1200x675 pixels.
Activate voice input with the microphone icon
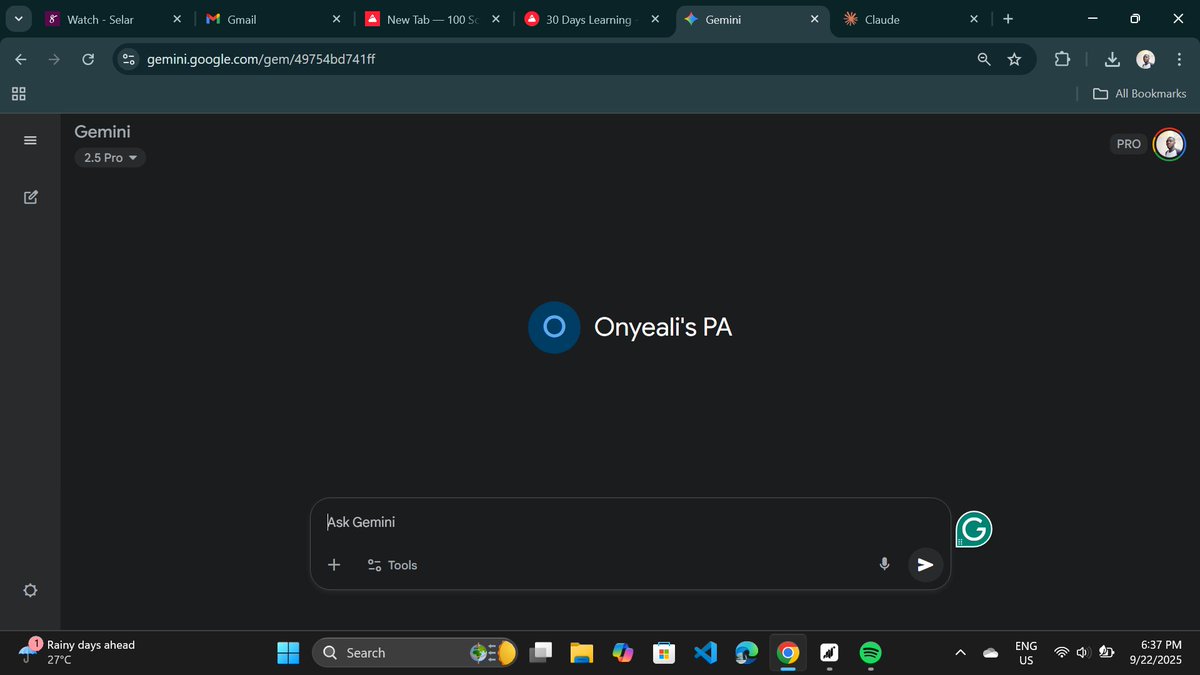pyautogui.click(x=884, y=564)
